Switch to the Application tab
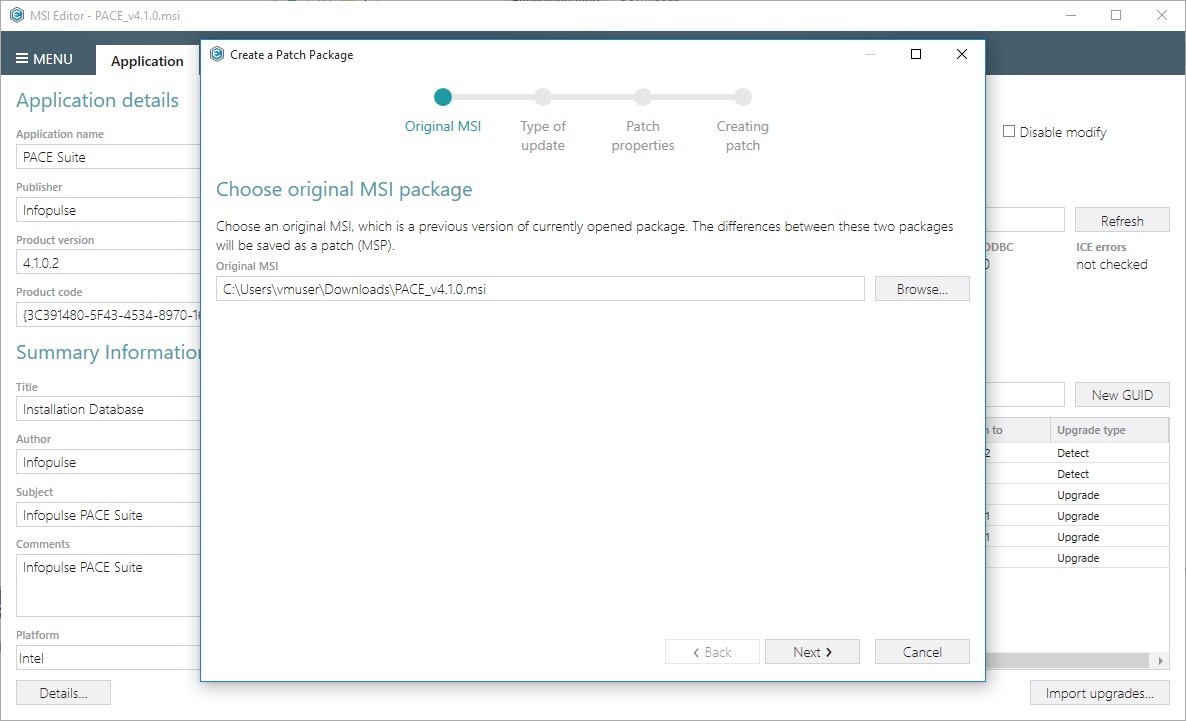Screen dimensions: 1186x721 coord(147,61)
